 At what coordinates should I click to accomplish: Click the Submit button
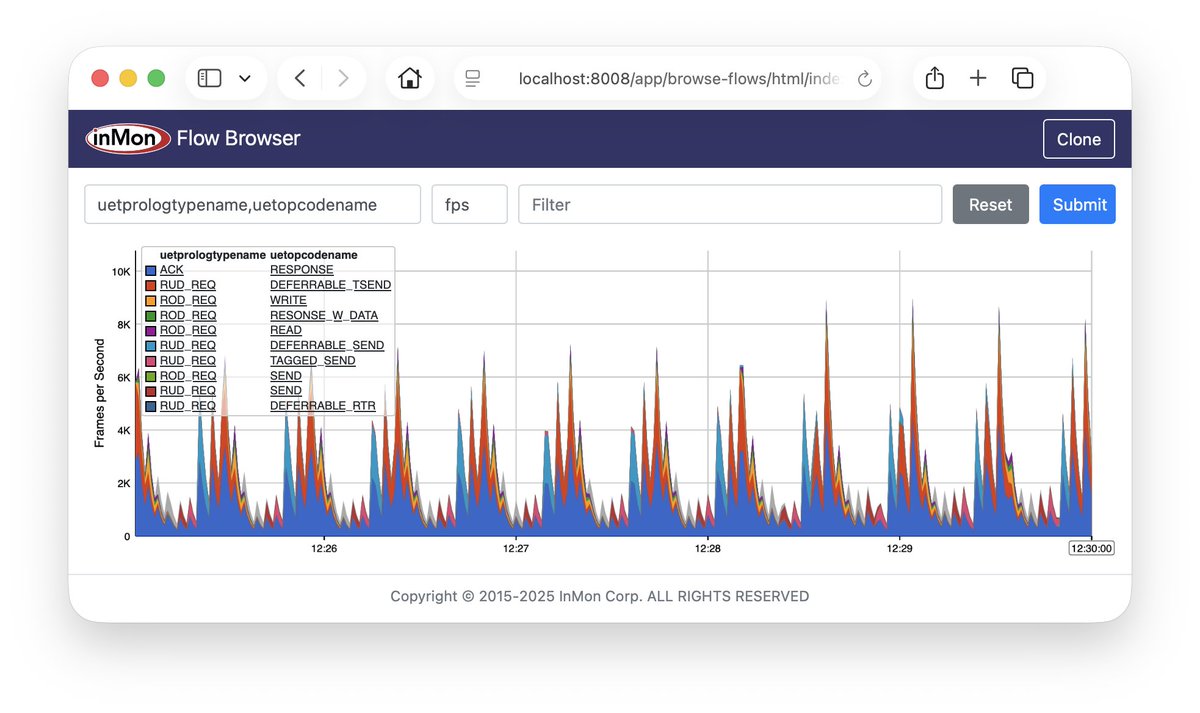click(x=1077, y=204)
